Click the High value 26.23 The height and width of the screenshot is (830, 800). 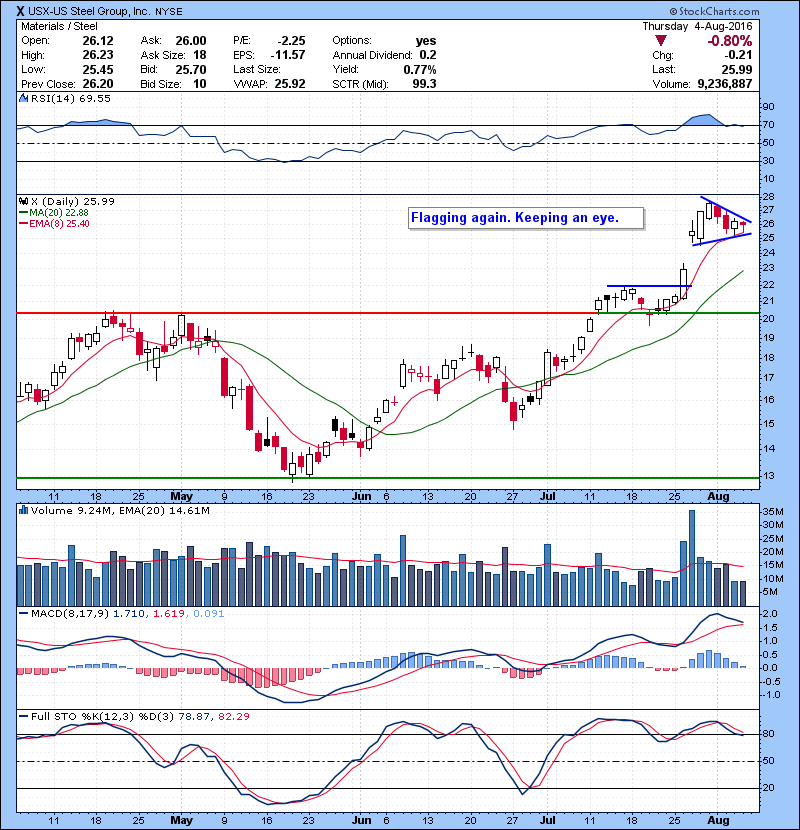97,55
